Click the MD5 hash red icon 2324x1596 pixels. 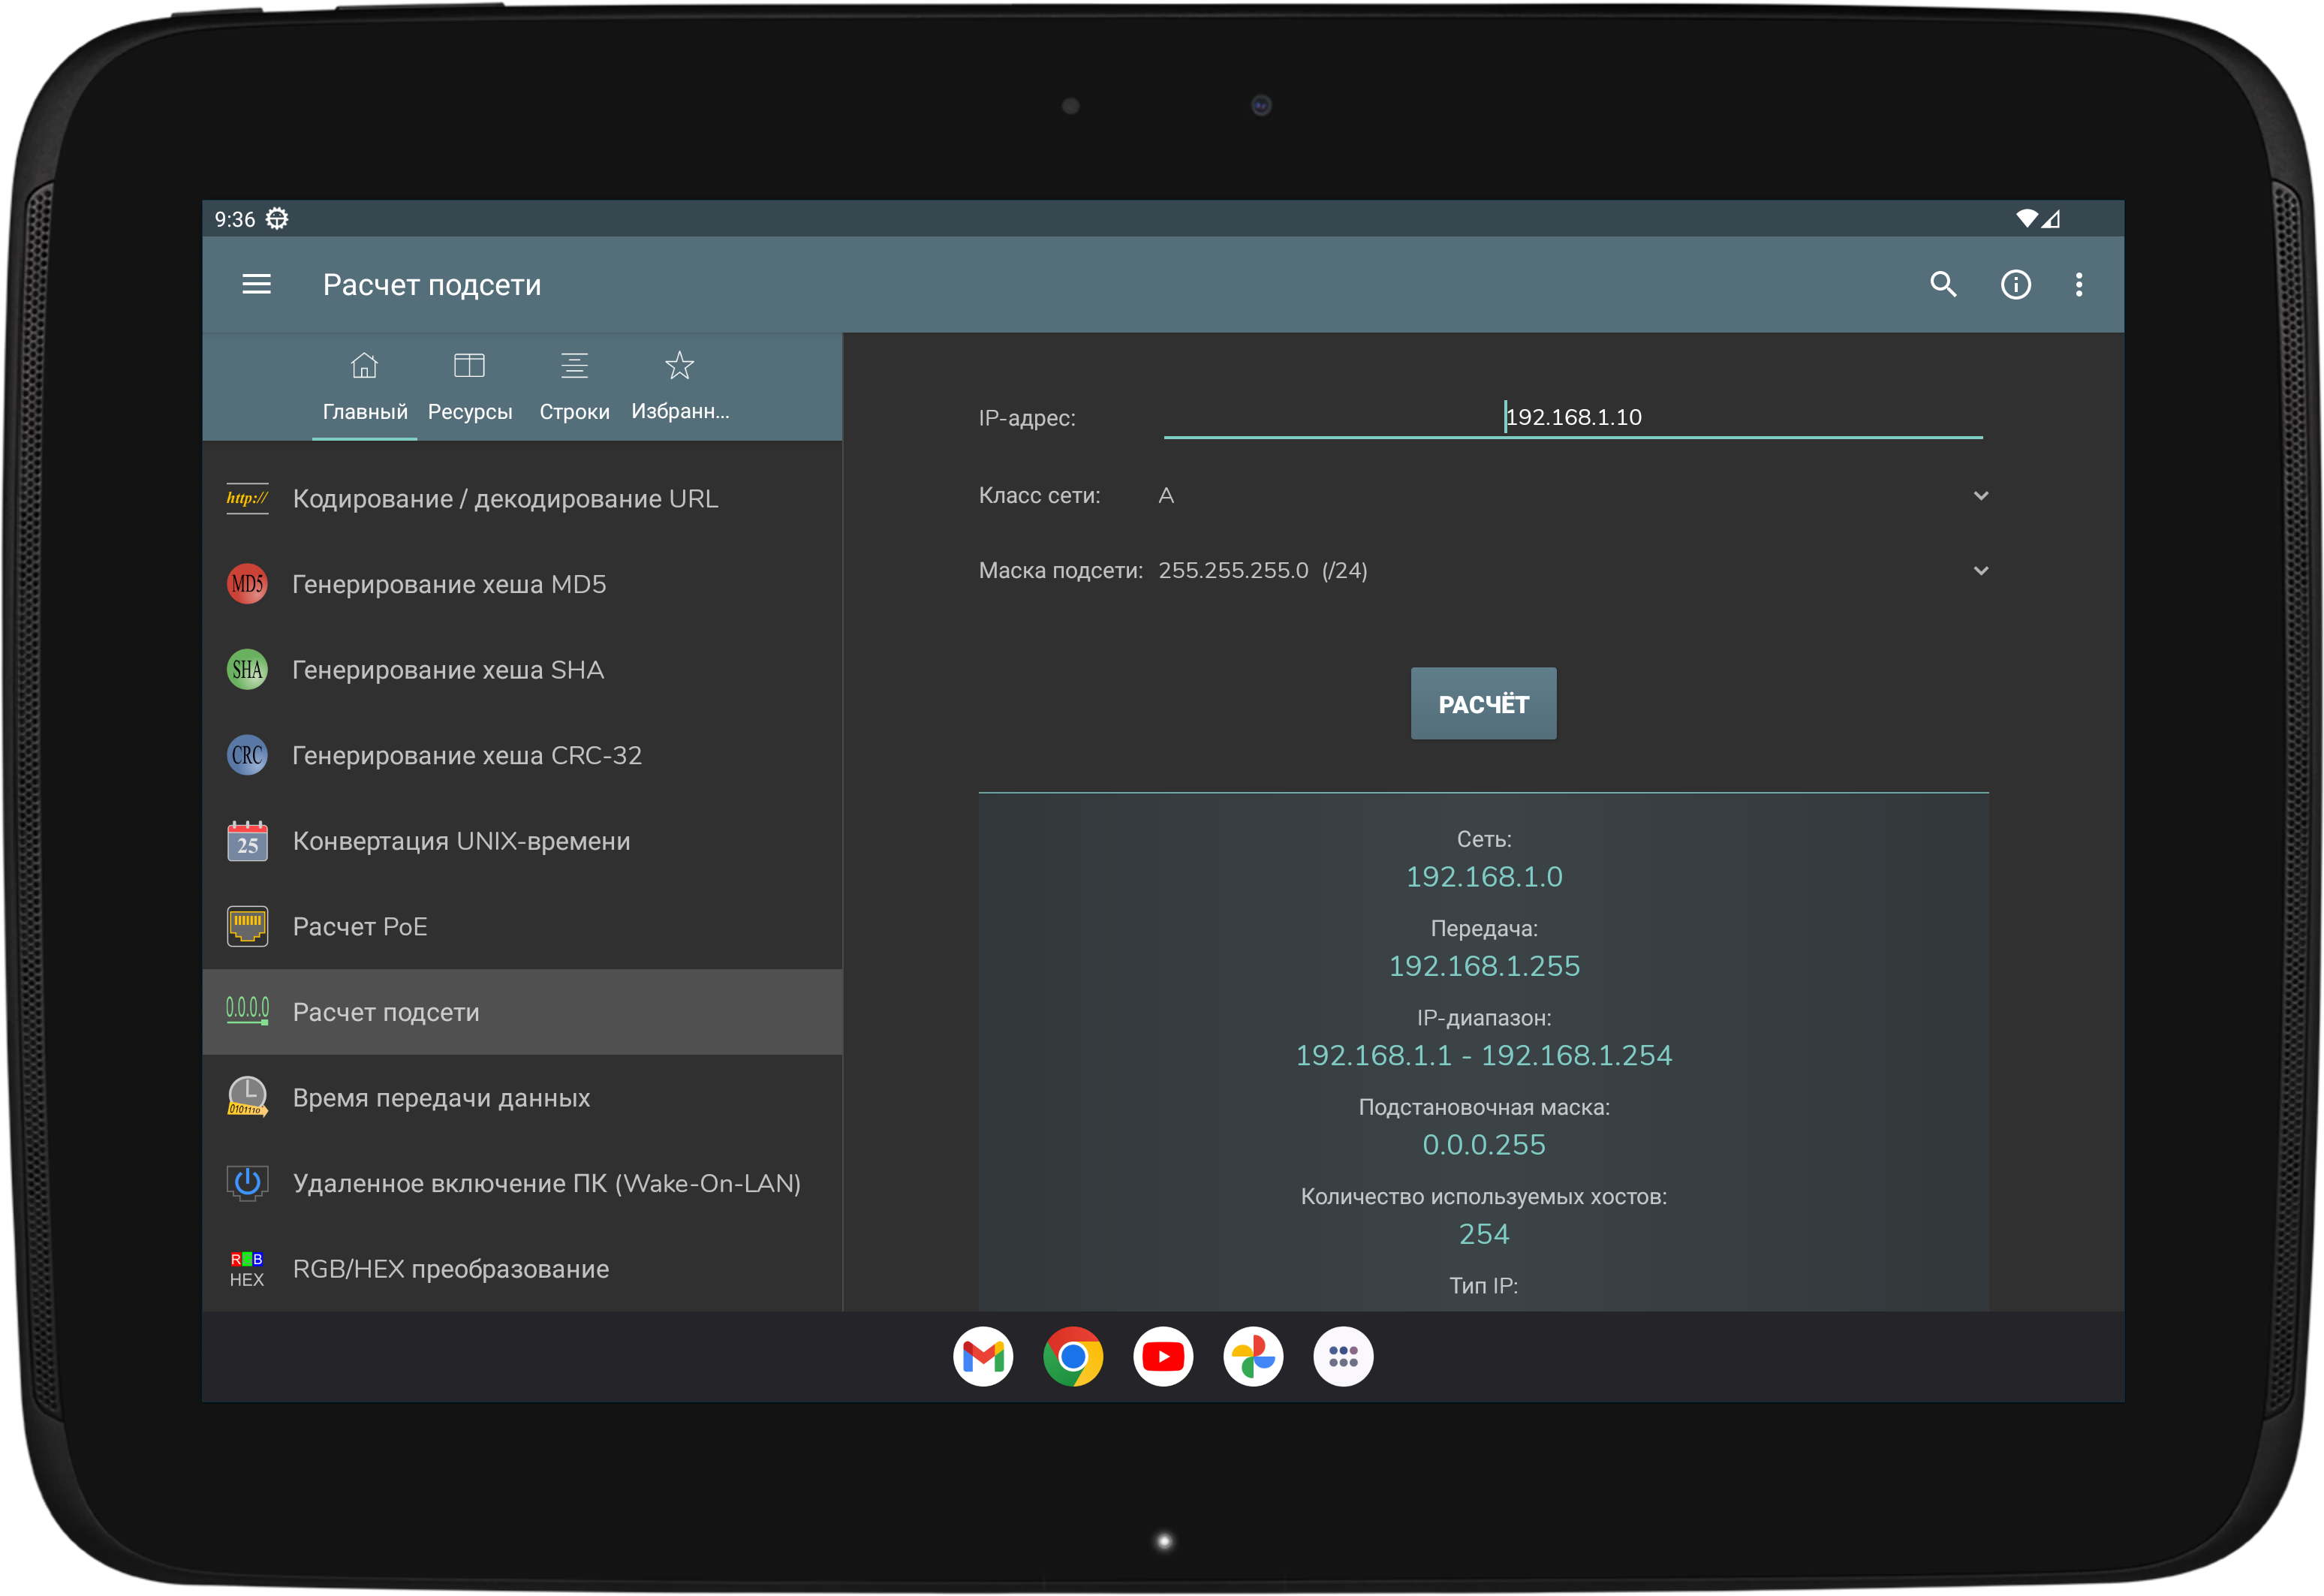point(247,584)
